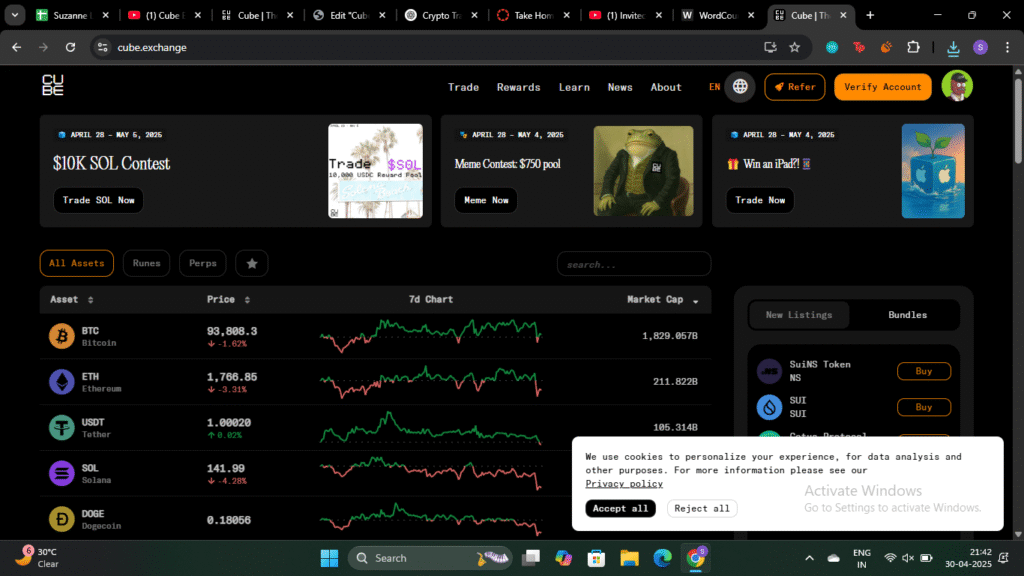Show favorites with the star filter
The height and width of the screenshot is (576, 1024).
[x=251, y=263]
